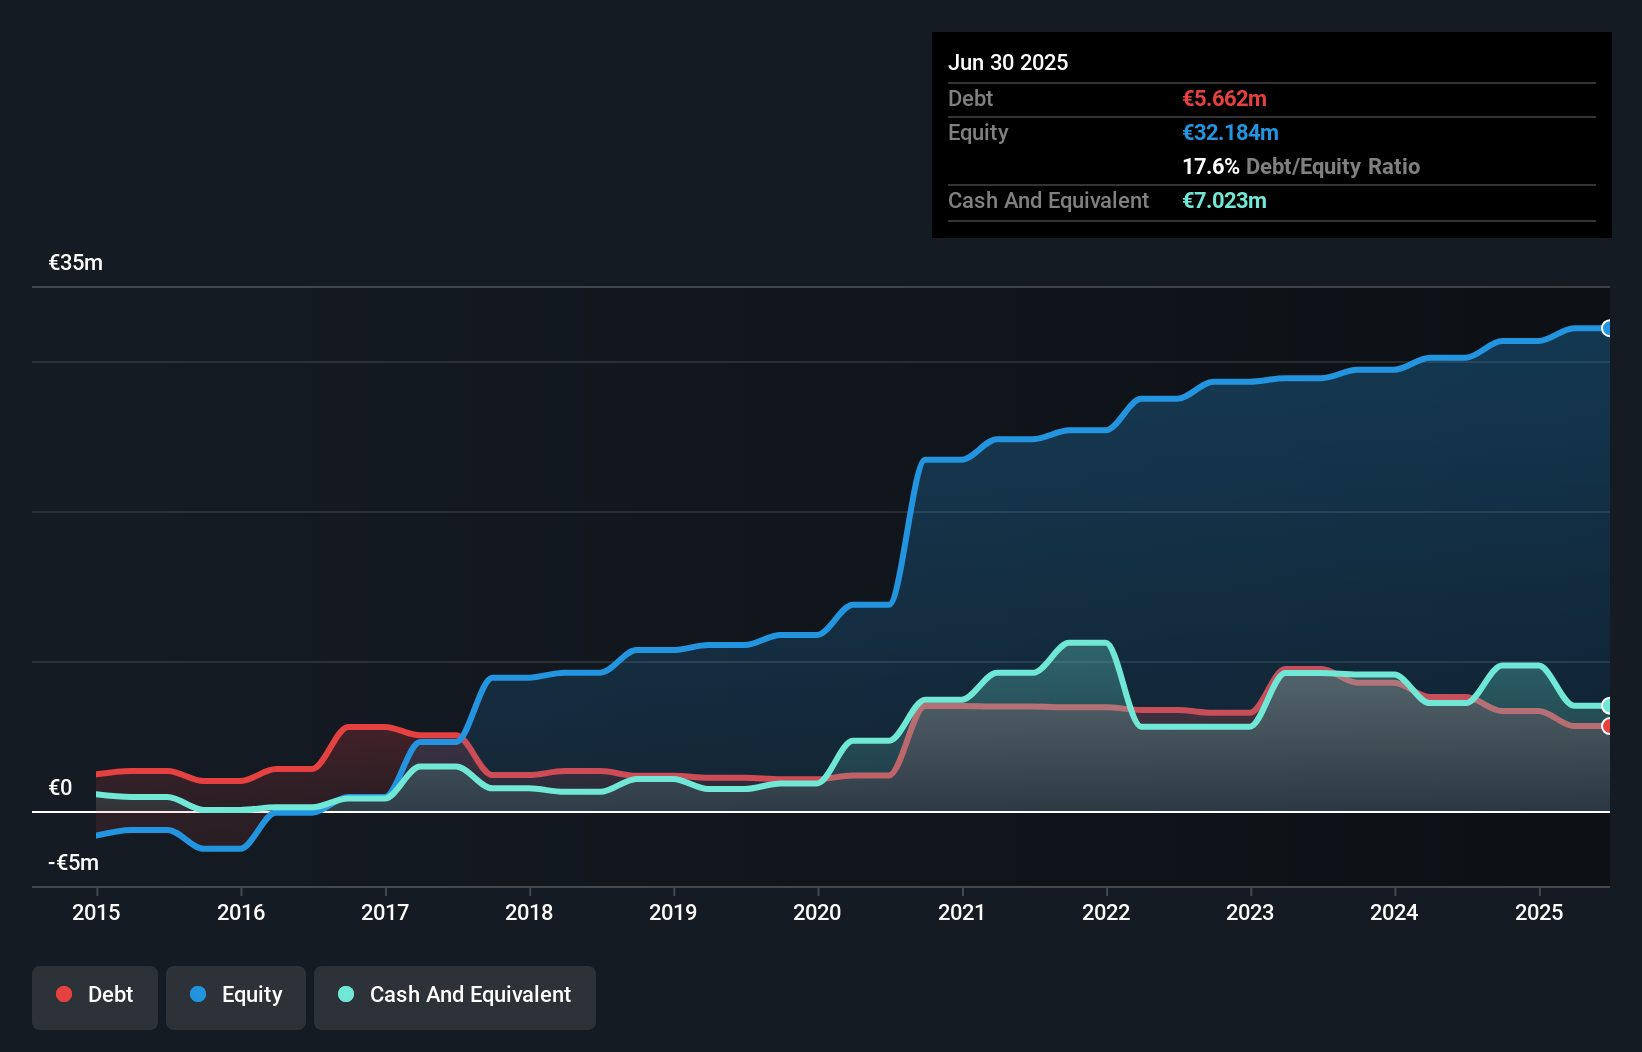Screen dimensions: 1642x1052
Task: Collapse the Cash And Equivalent tooltip row
Action: point(1270,200)
